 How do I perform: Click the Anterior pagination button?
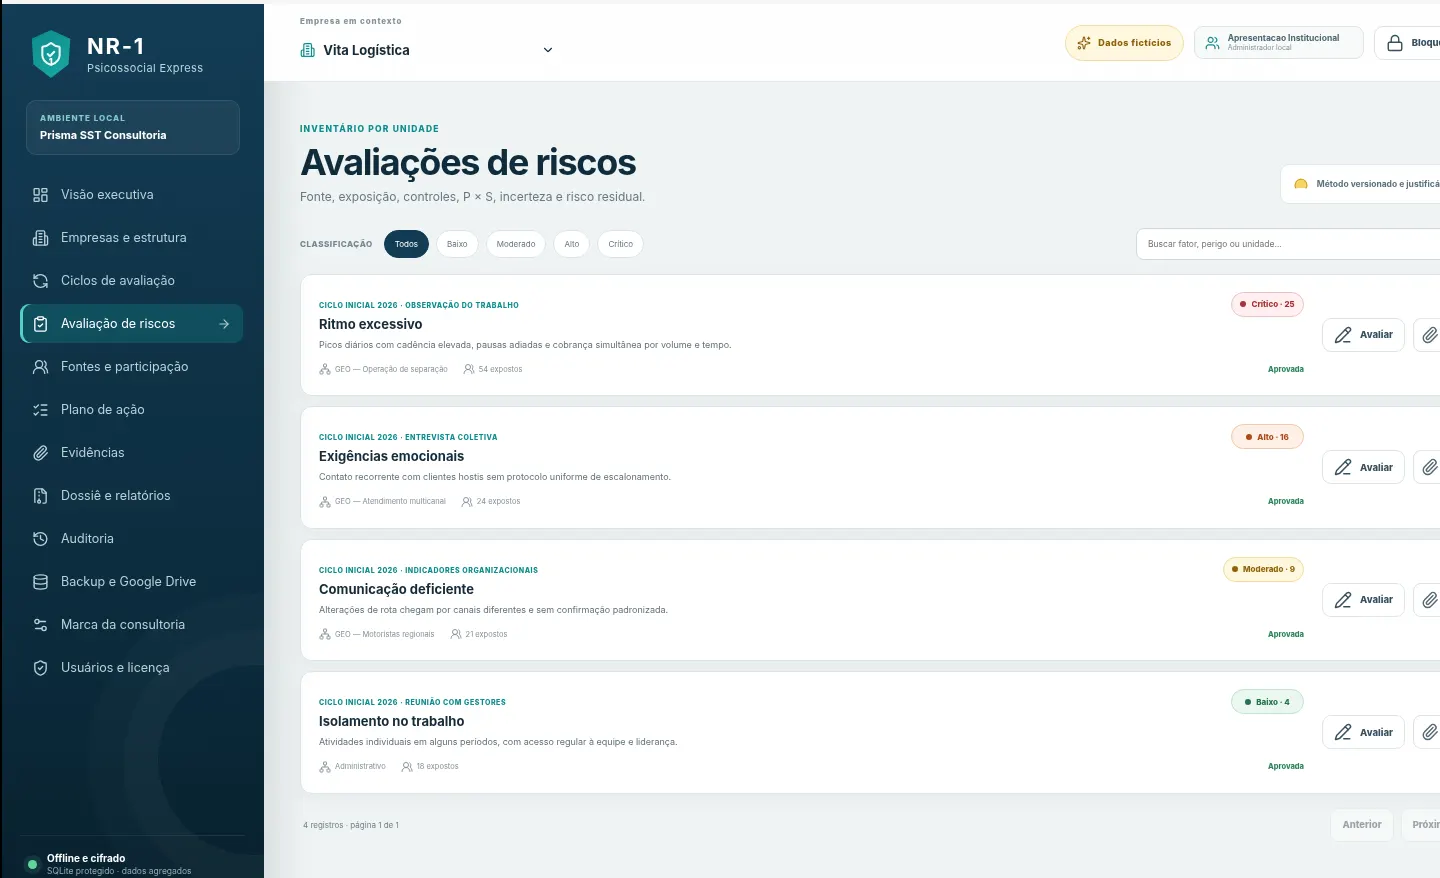(x=1362, y=825)
